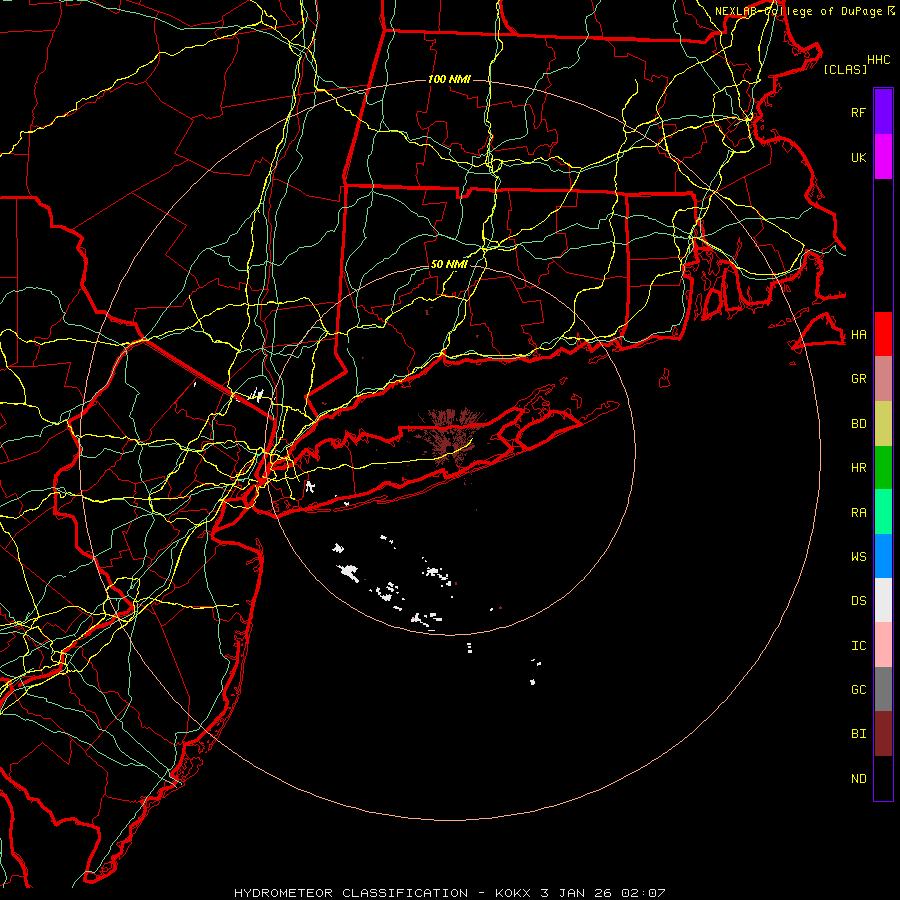Click the HR legend label
Viewport: 900px width, 900px height.
click(x=858, y=468)
